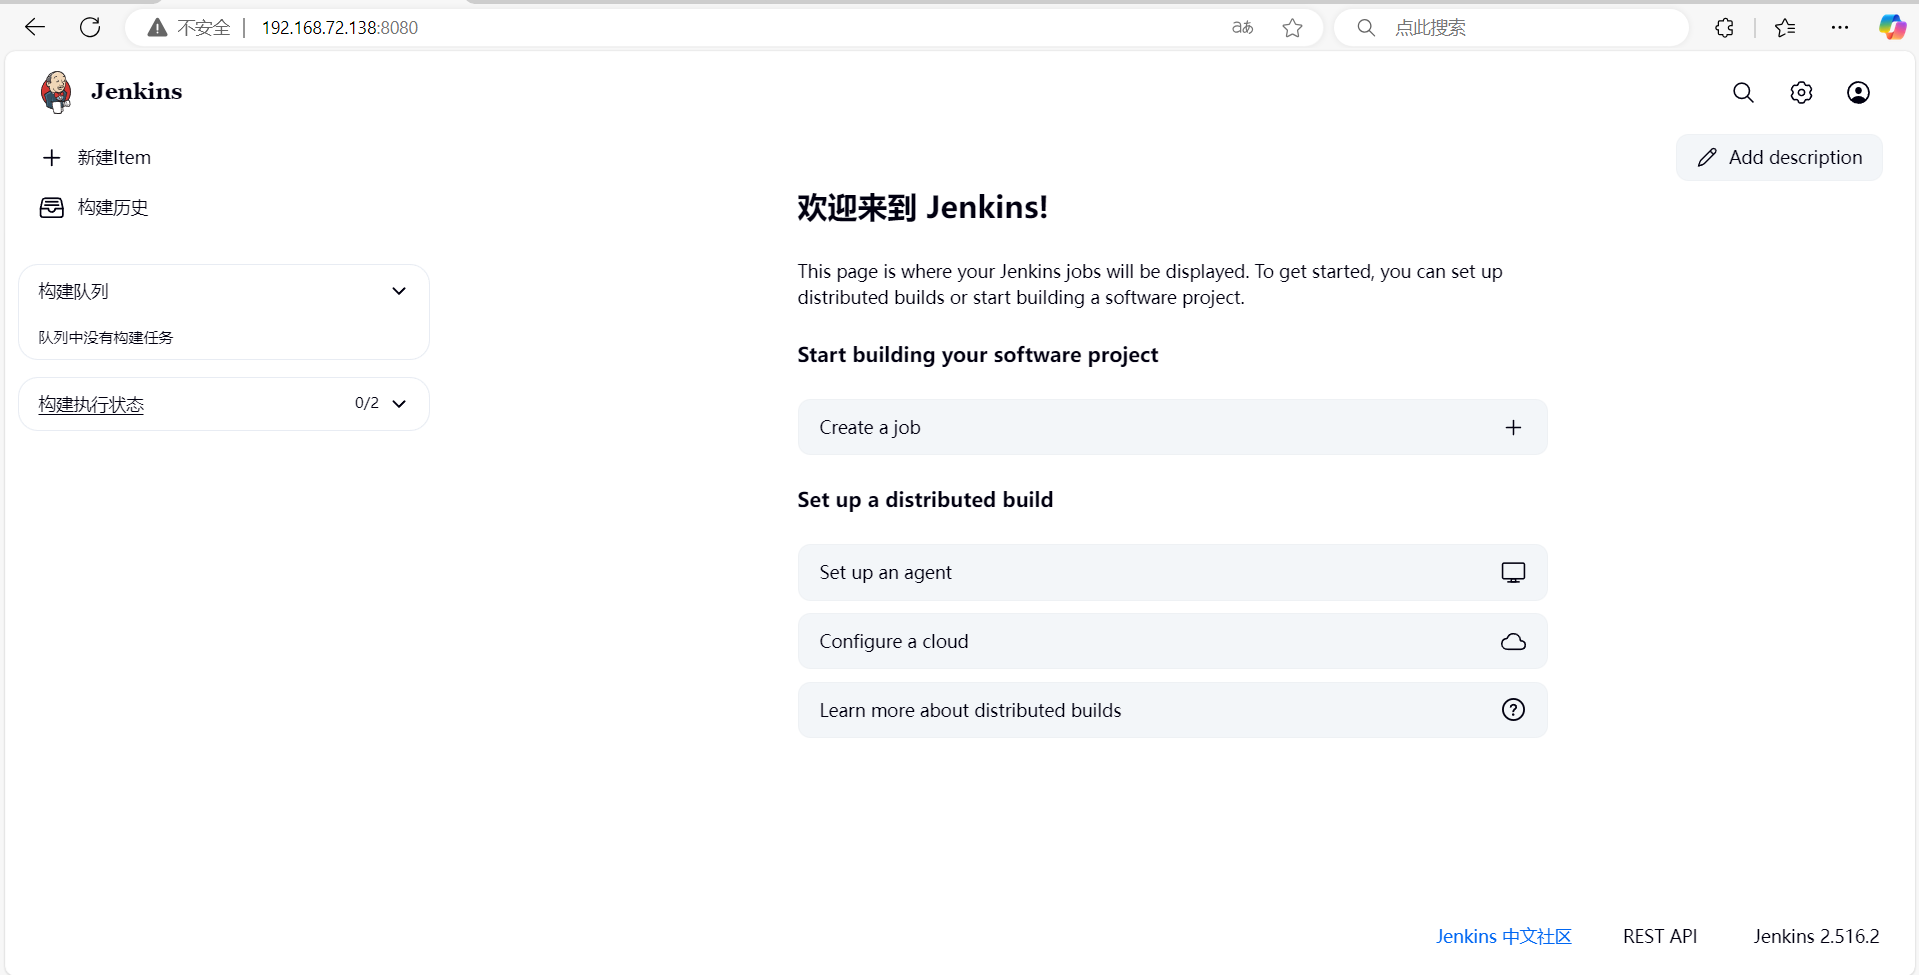Click the 构建队列 panel title
Image resolution: width=1919 pixels, height=975 pixels.
click(x=73, y=291)
